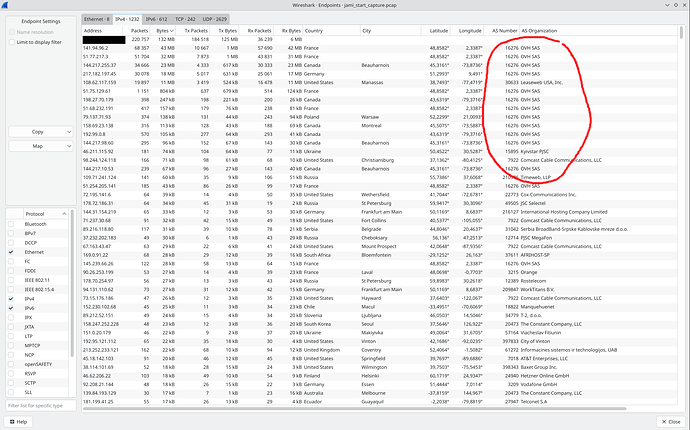Check the IEEE 802.11 protocol checkbox

coord(11,280)
